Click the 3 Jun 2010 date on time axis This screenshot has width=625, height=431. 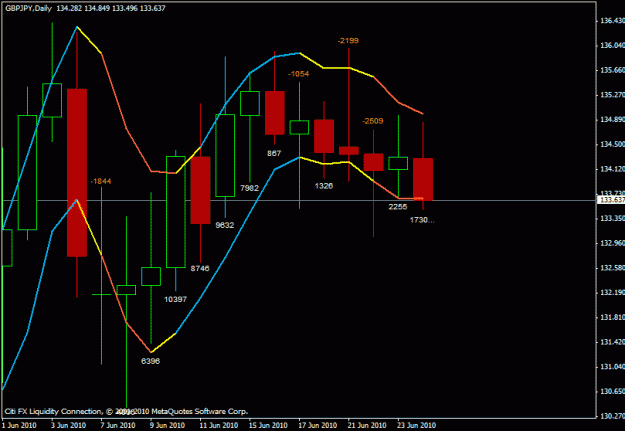pos(68,425)
